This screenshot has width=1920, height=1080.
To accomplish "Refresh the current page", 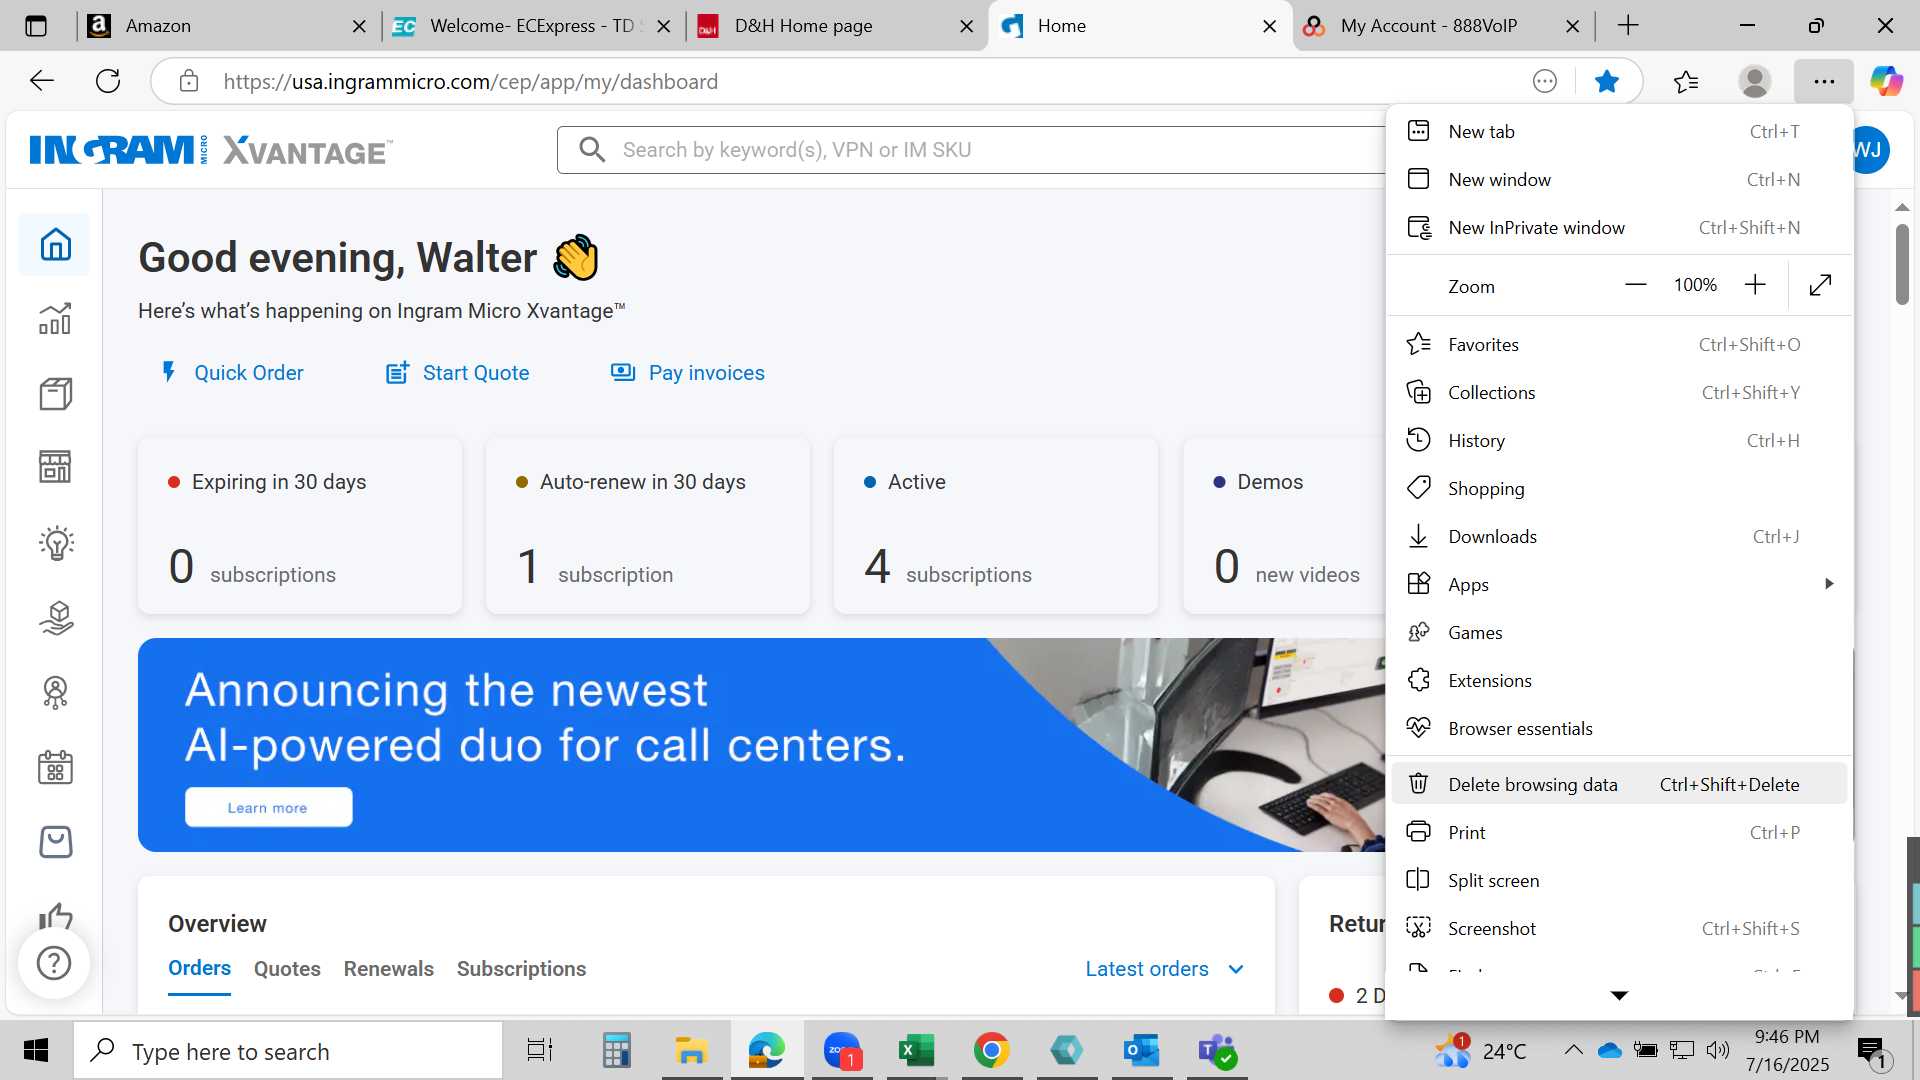I will pyautogui.click(x=108, y=81).
